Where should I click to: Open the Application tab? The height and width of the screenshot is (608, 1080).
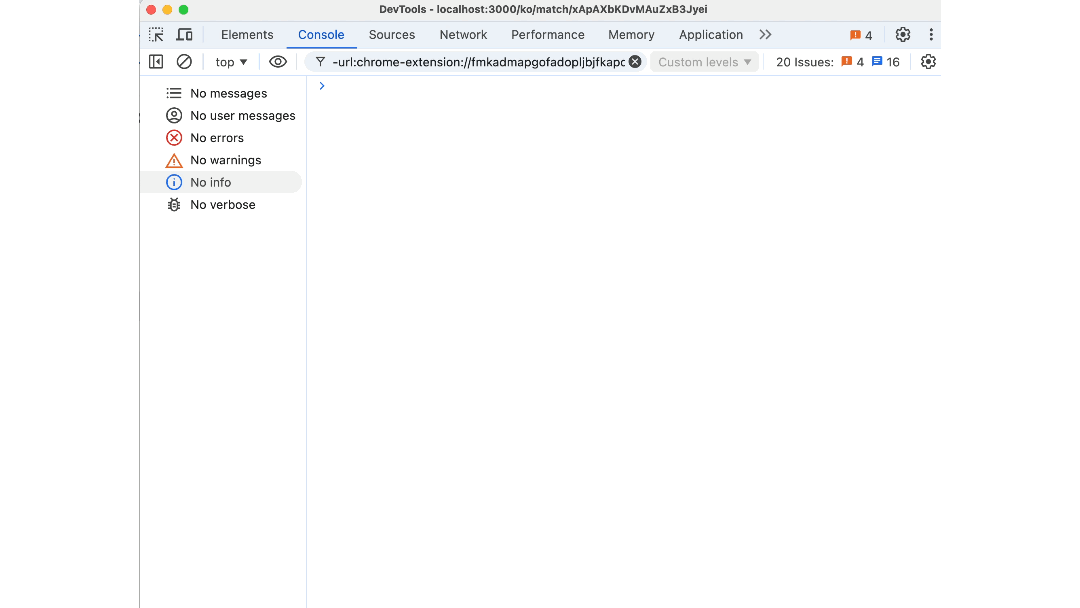pyautogui.click(x=711, y=34)
